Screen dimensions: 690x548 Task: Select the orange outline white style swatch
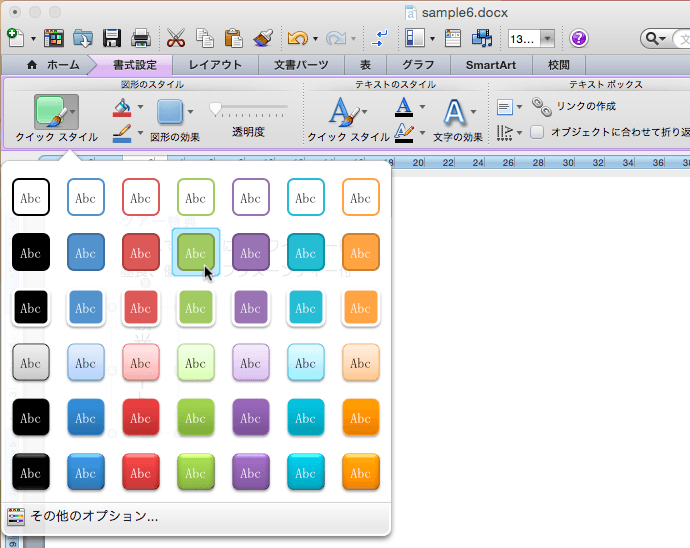361,197
